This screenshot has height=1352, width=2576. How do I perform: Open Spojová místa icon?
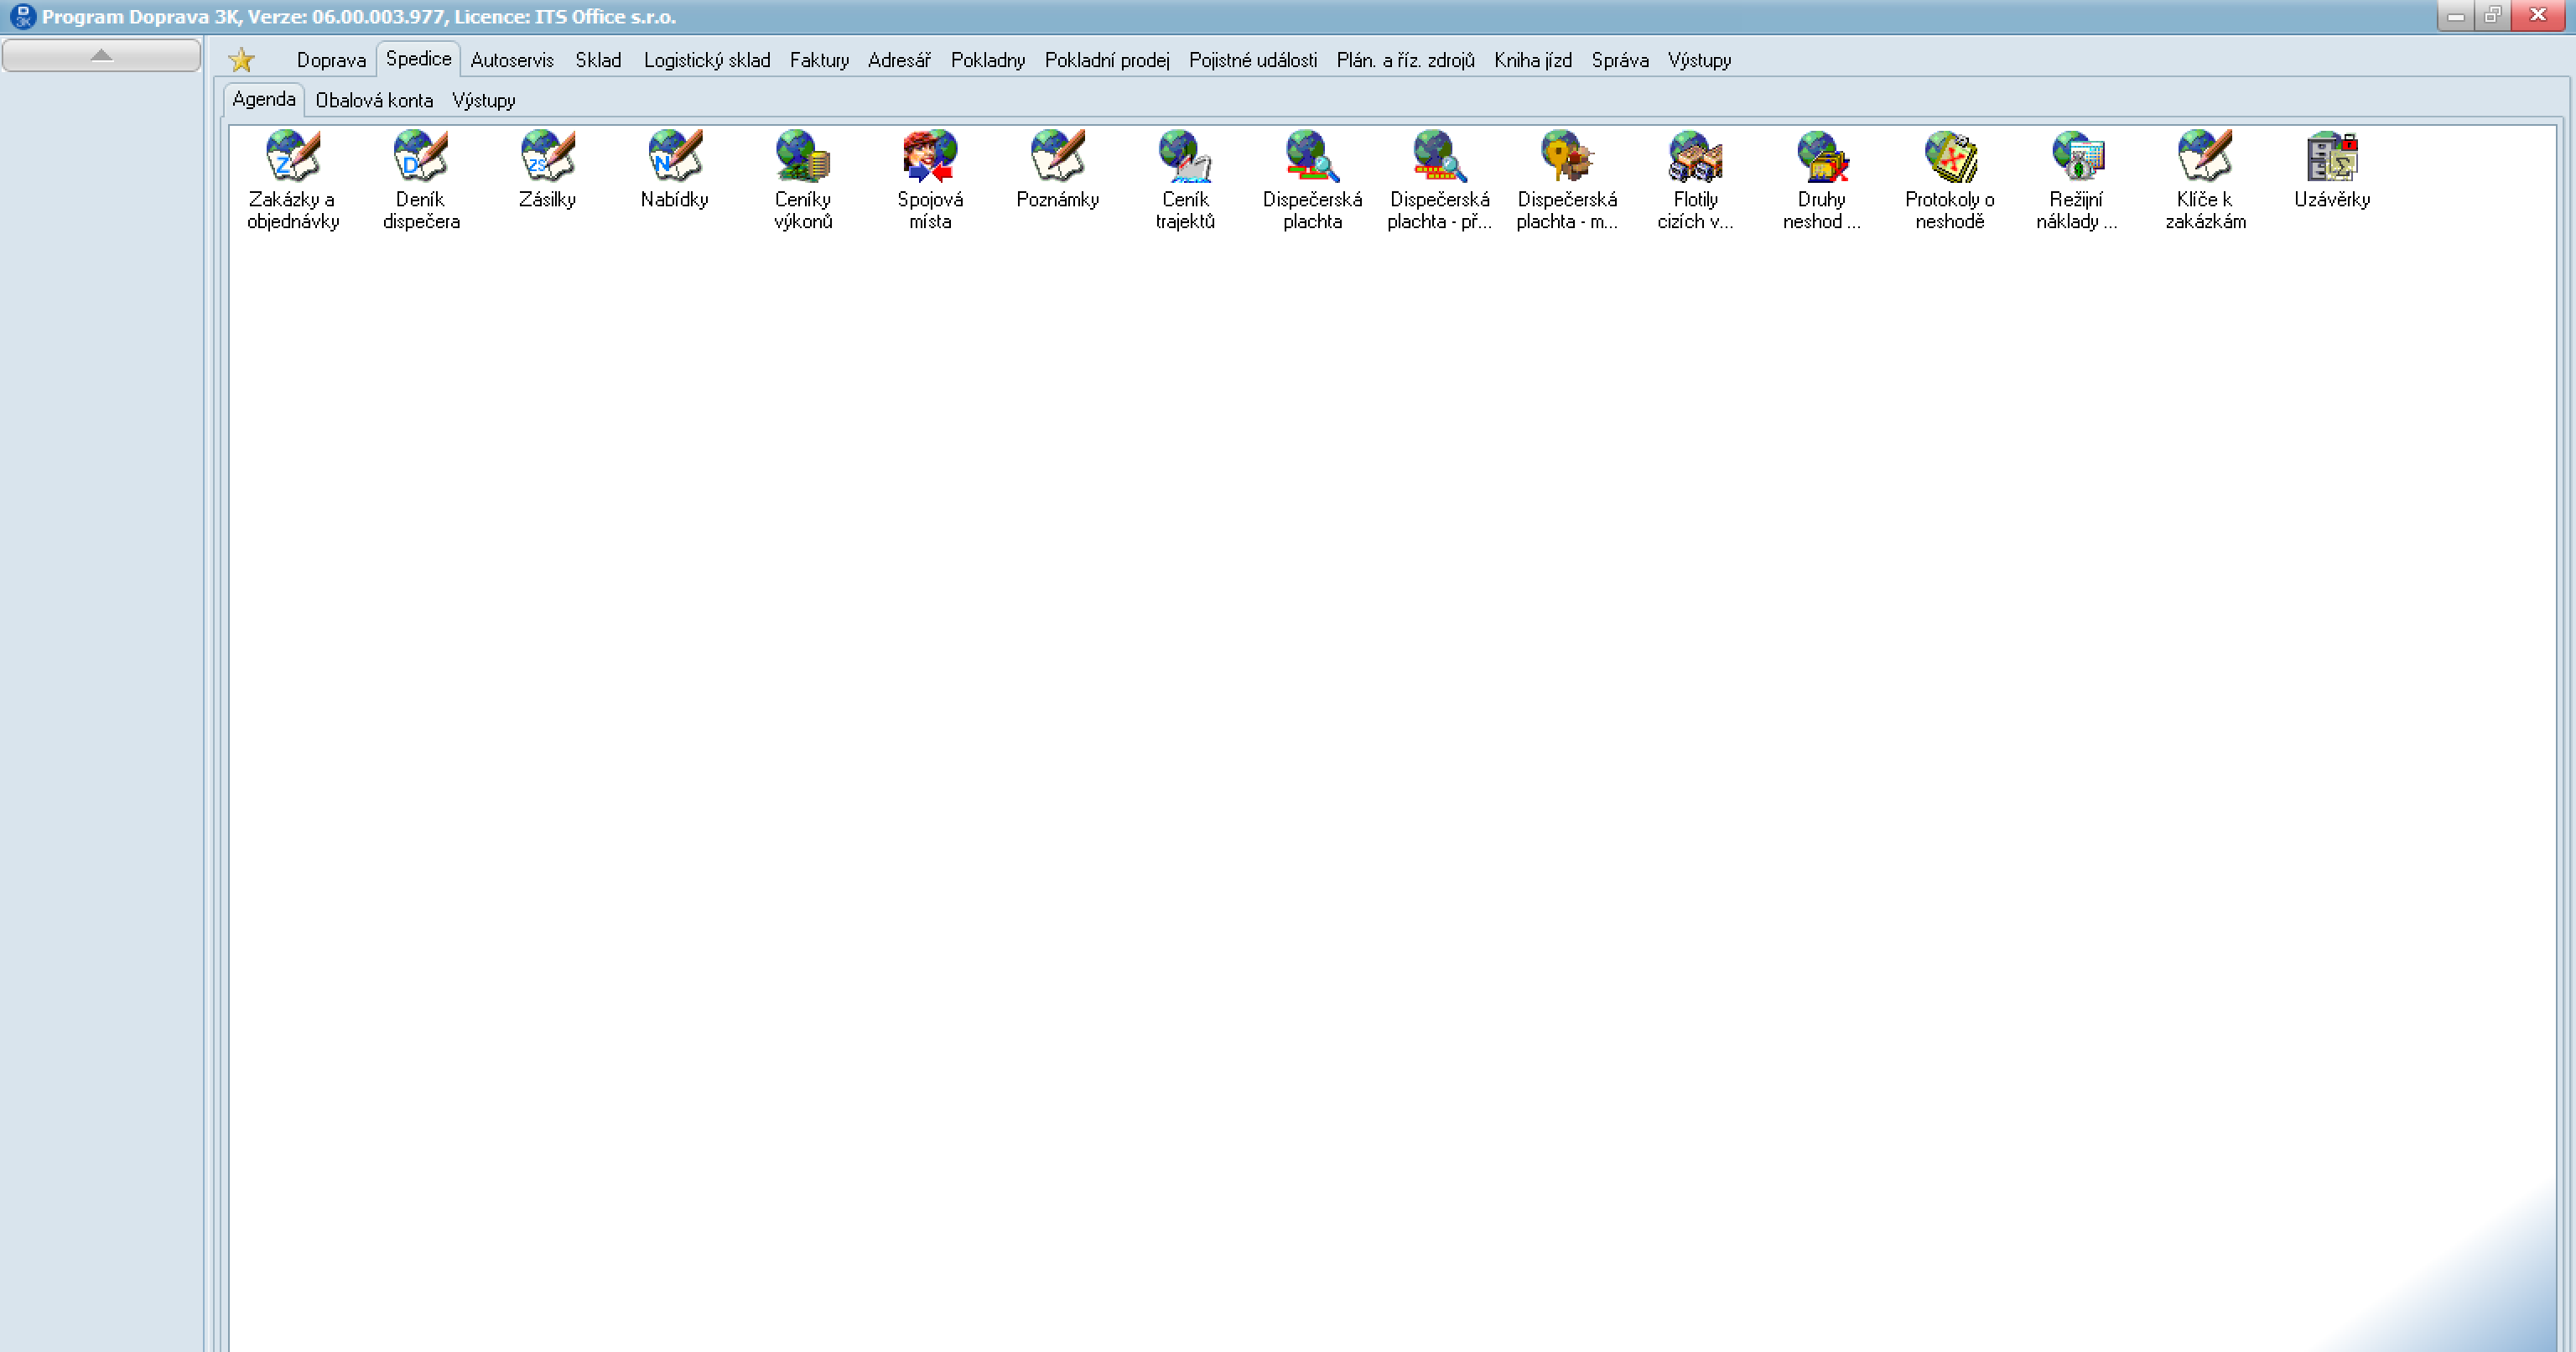tap(930, 180)
